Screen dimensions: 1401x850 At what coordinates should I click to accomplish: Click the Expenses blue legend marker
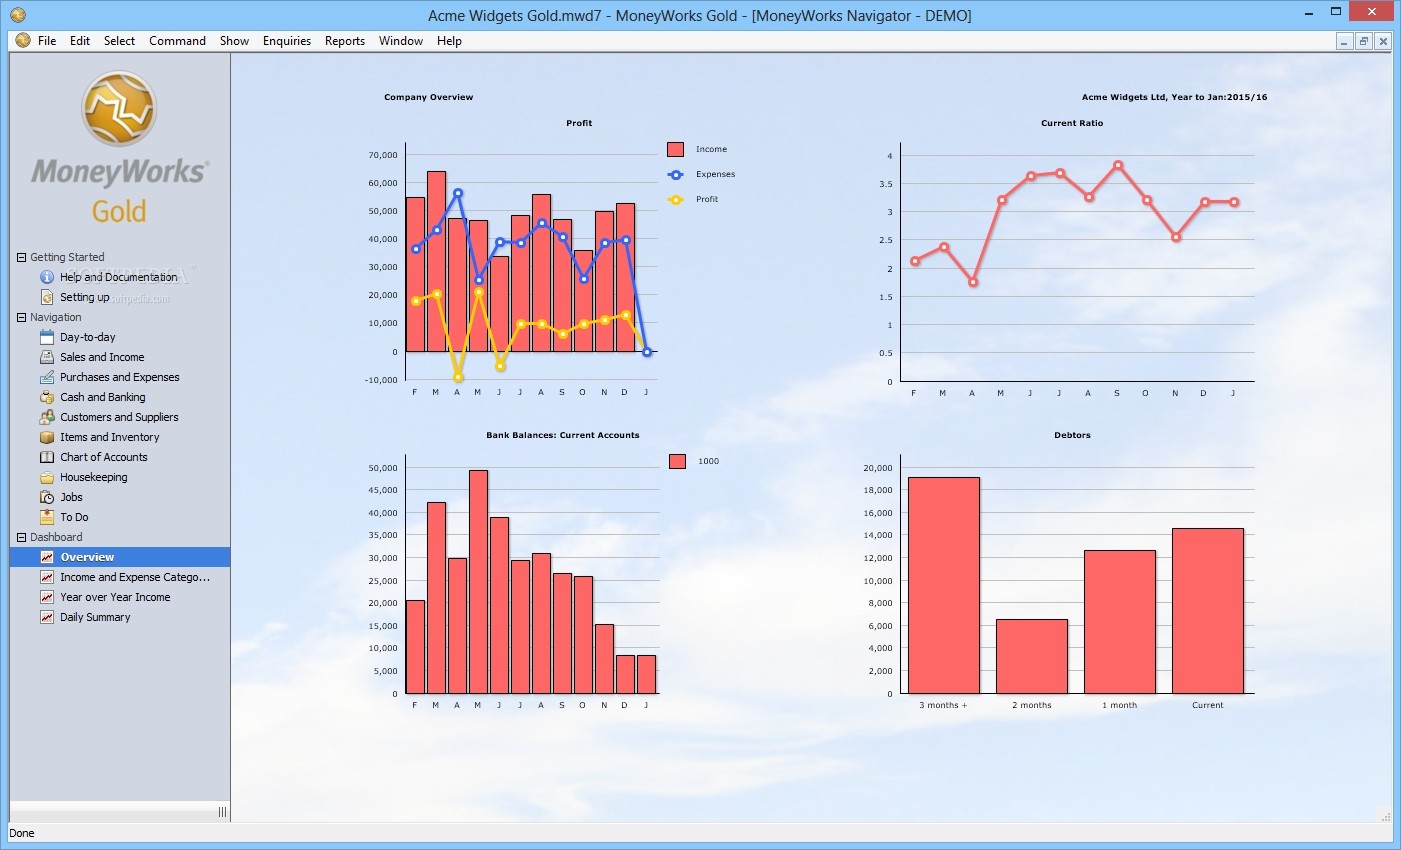(x=675, y=174)
